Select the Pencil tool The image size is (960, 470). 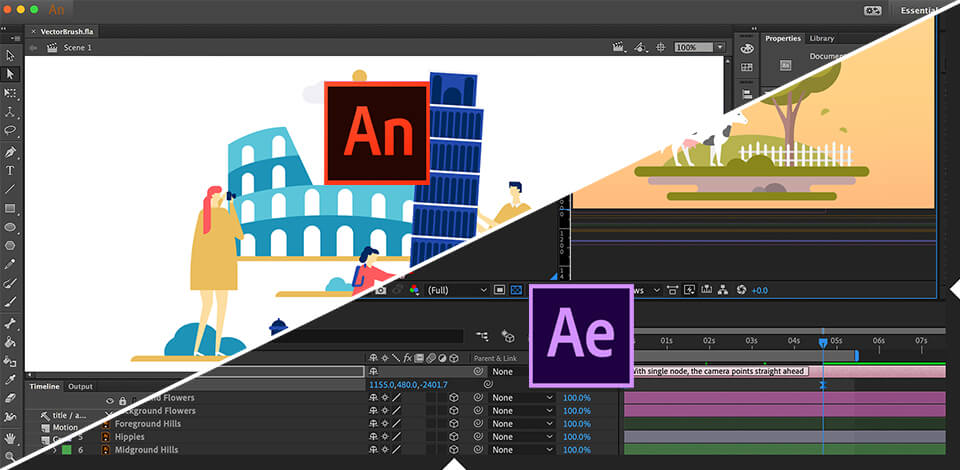[x=10, y=264]
